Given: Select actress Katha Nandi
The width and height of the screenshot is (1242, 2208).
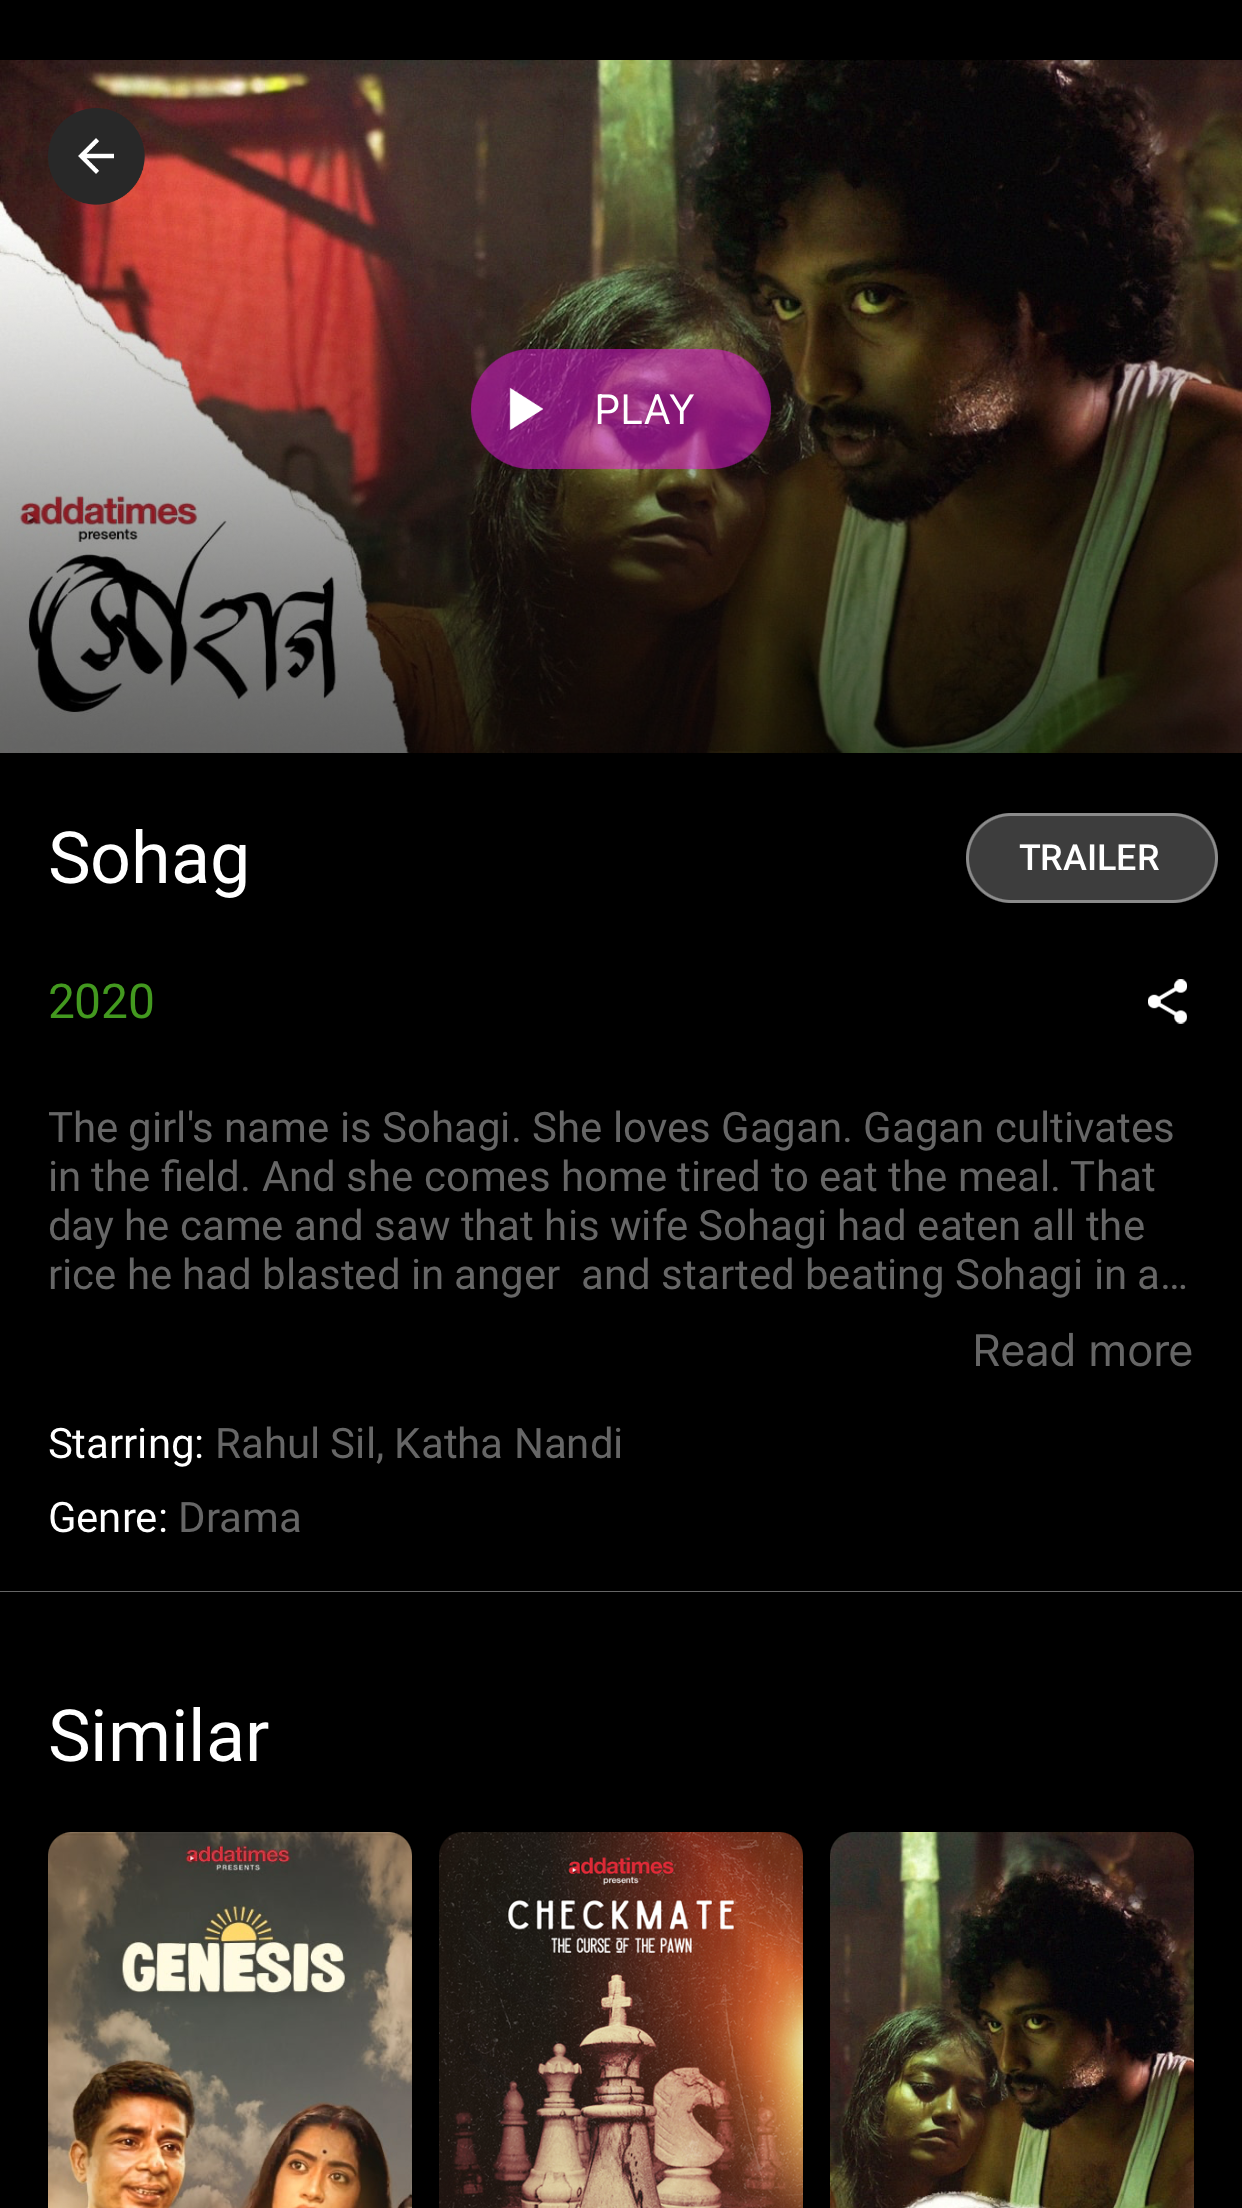Looking at the screenshot, I should point(508,1444).
